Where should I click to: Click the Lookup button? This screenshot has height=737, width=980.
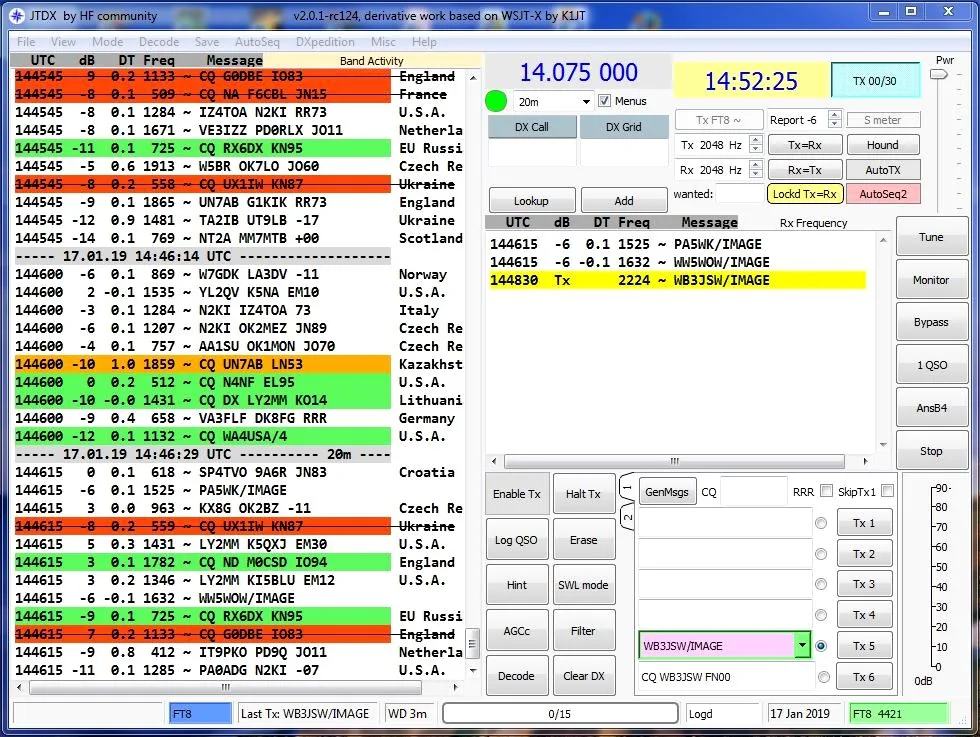point(532,201)
